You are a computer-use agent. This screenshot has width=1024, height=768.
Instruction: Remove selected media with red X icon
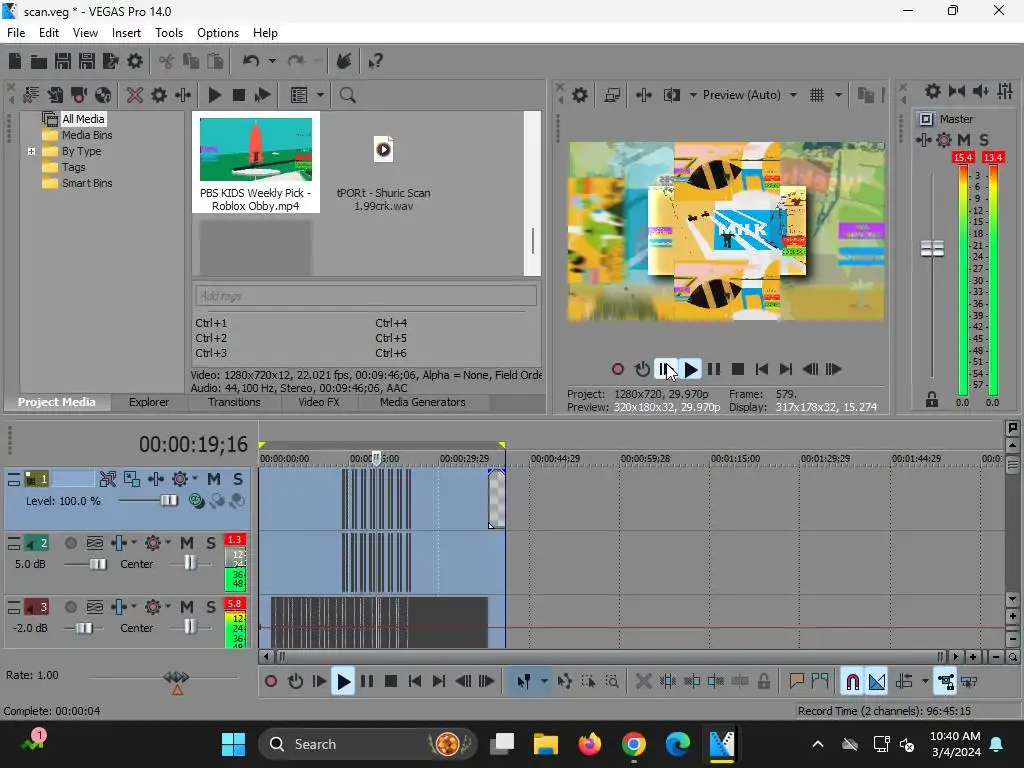[x=135, y=95]
